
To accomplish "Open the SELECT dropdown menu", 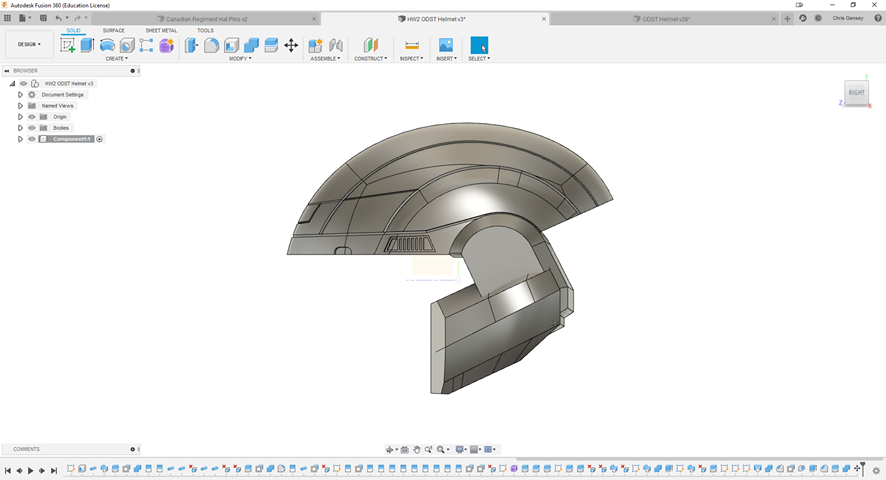I will 479,59.
